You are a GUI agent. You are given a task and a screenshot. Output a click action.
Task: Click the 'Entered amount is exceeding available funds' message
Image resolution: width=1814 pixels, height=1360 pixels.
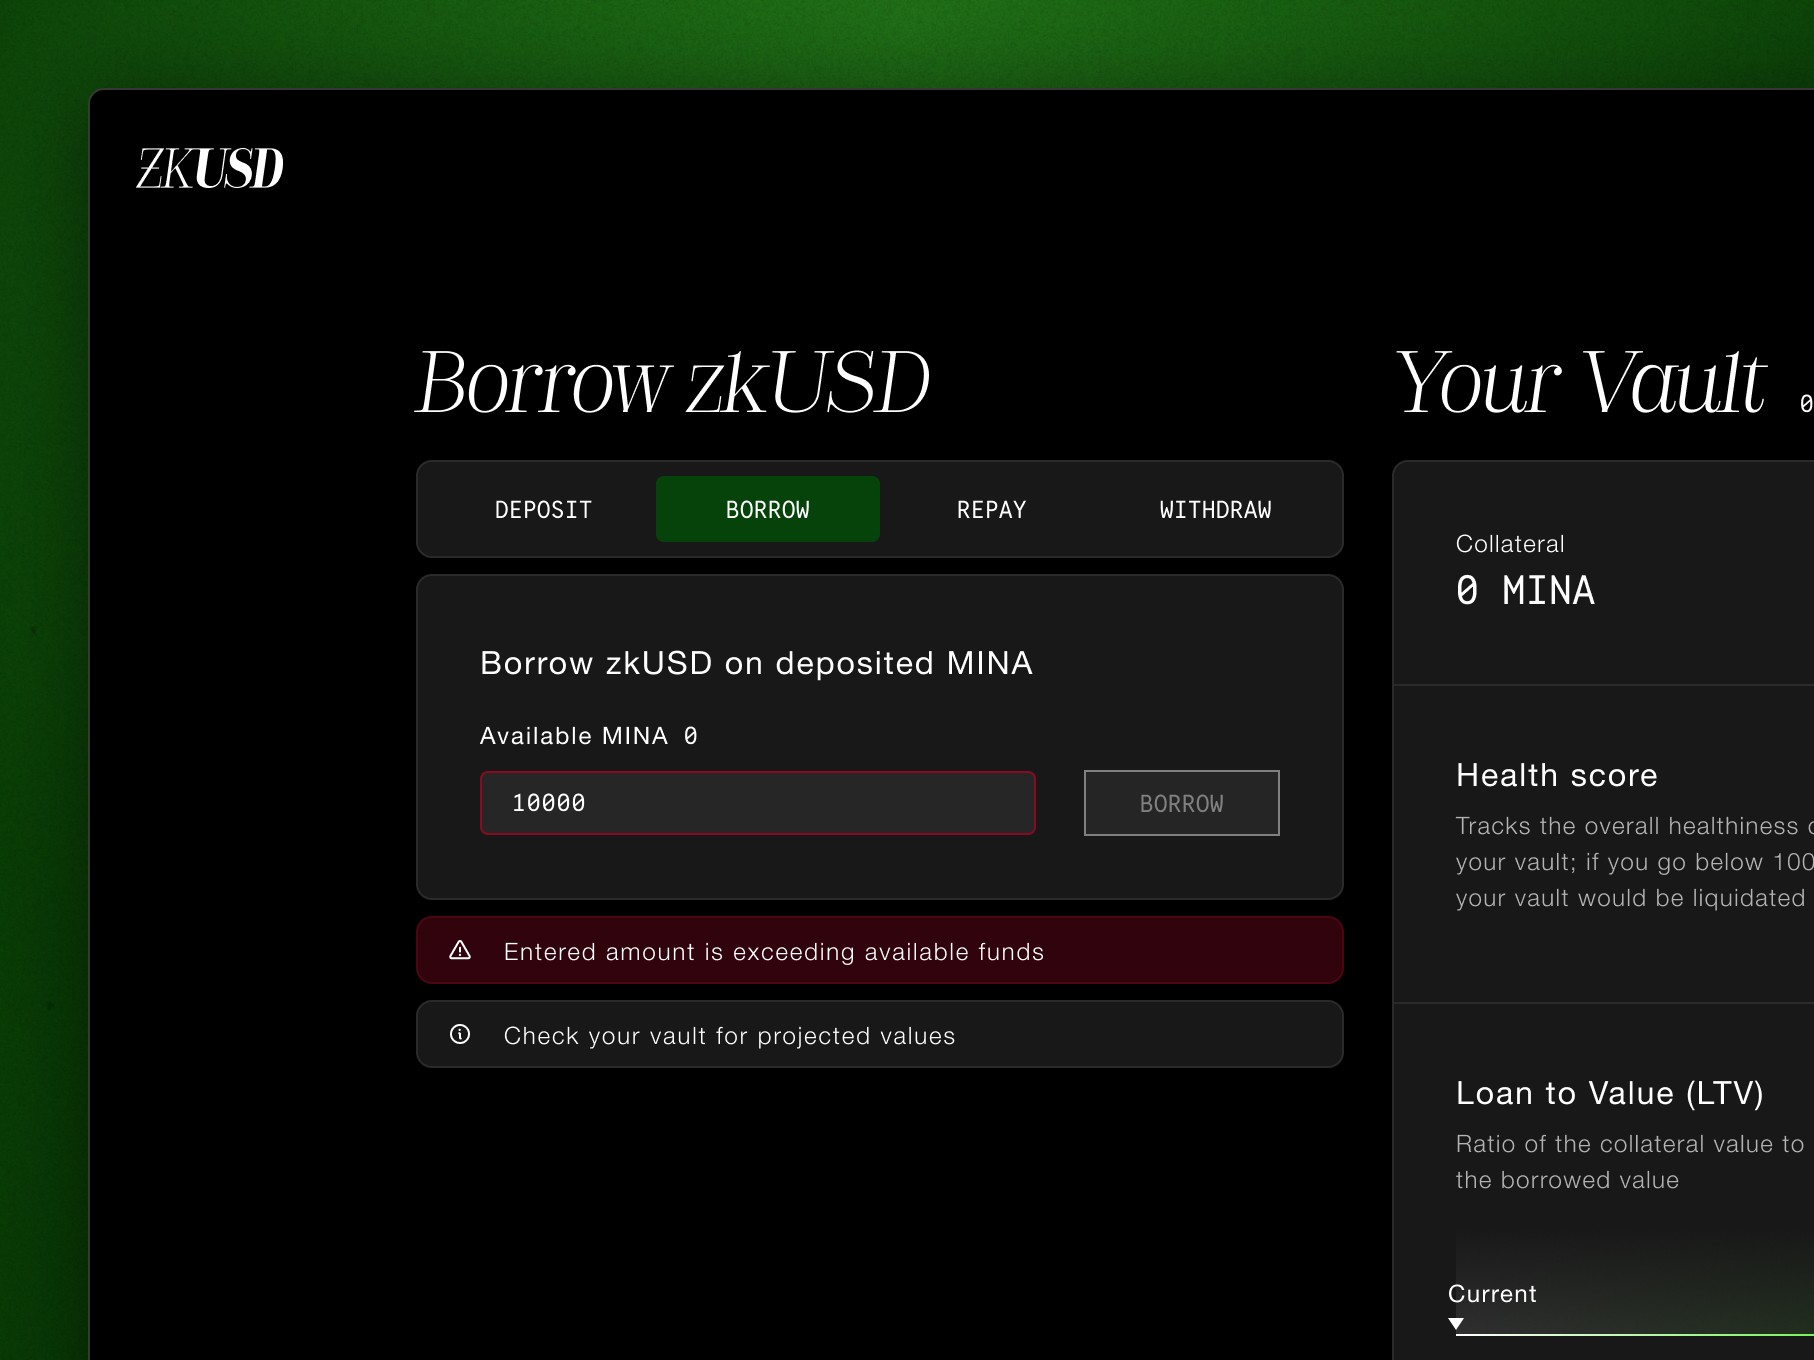[774, 951]
